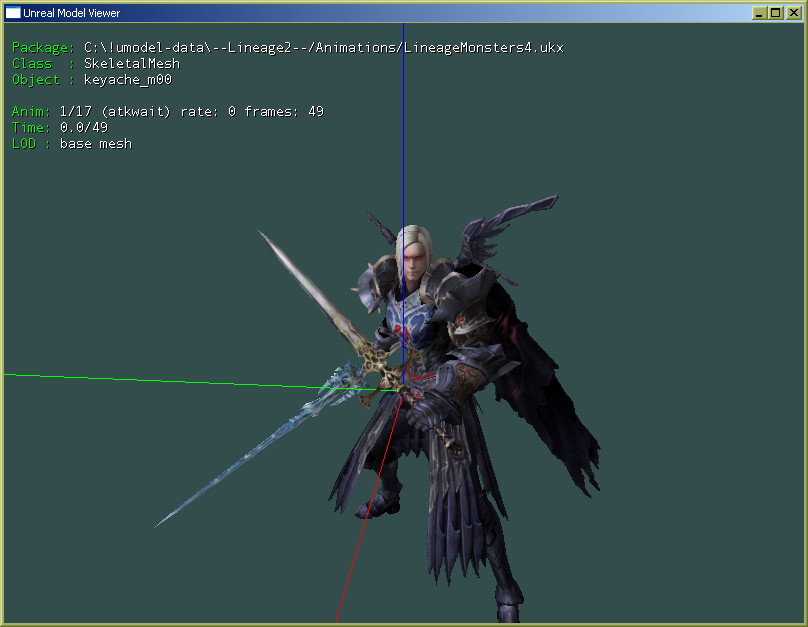Image resolution: width=808 pixels, height=627 pixels.
Task: Click the object name keyache_m00
Action: (128, 80)
